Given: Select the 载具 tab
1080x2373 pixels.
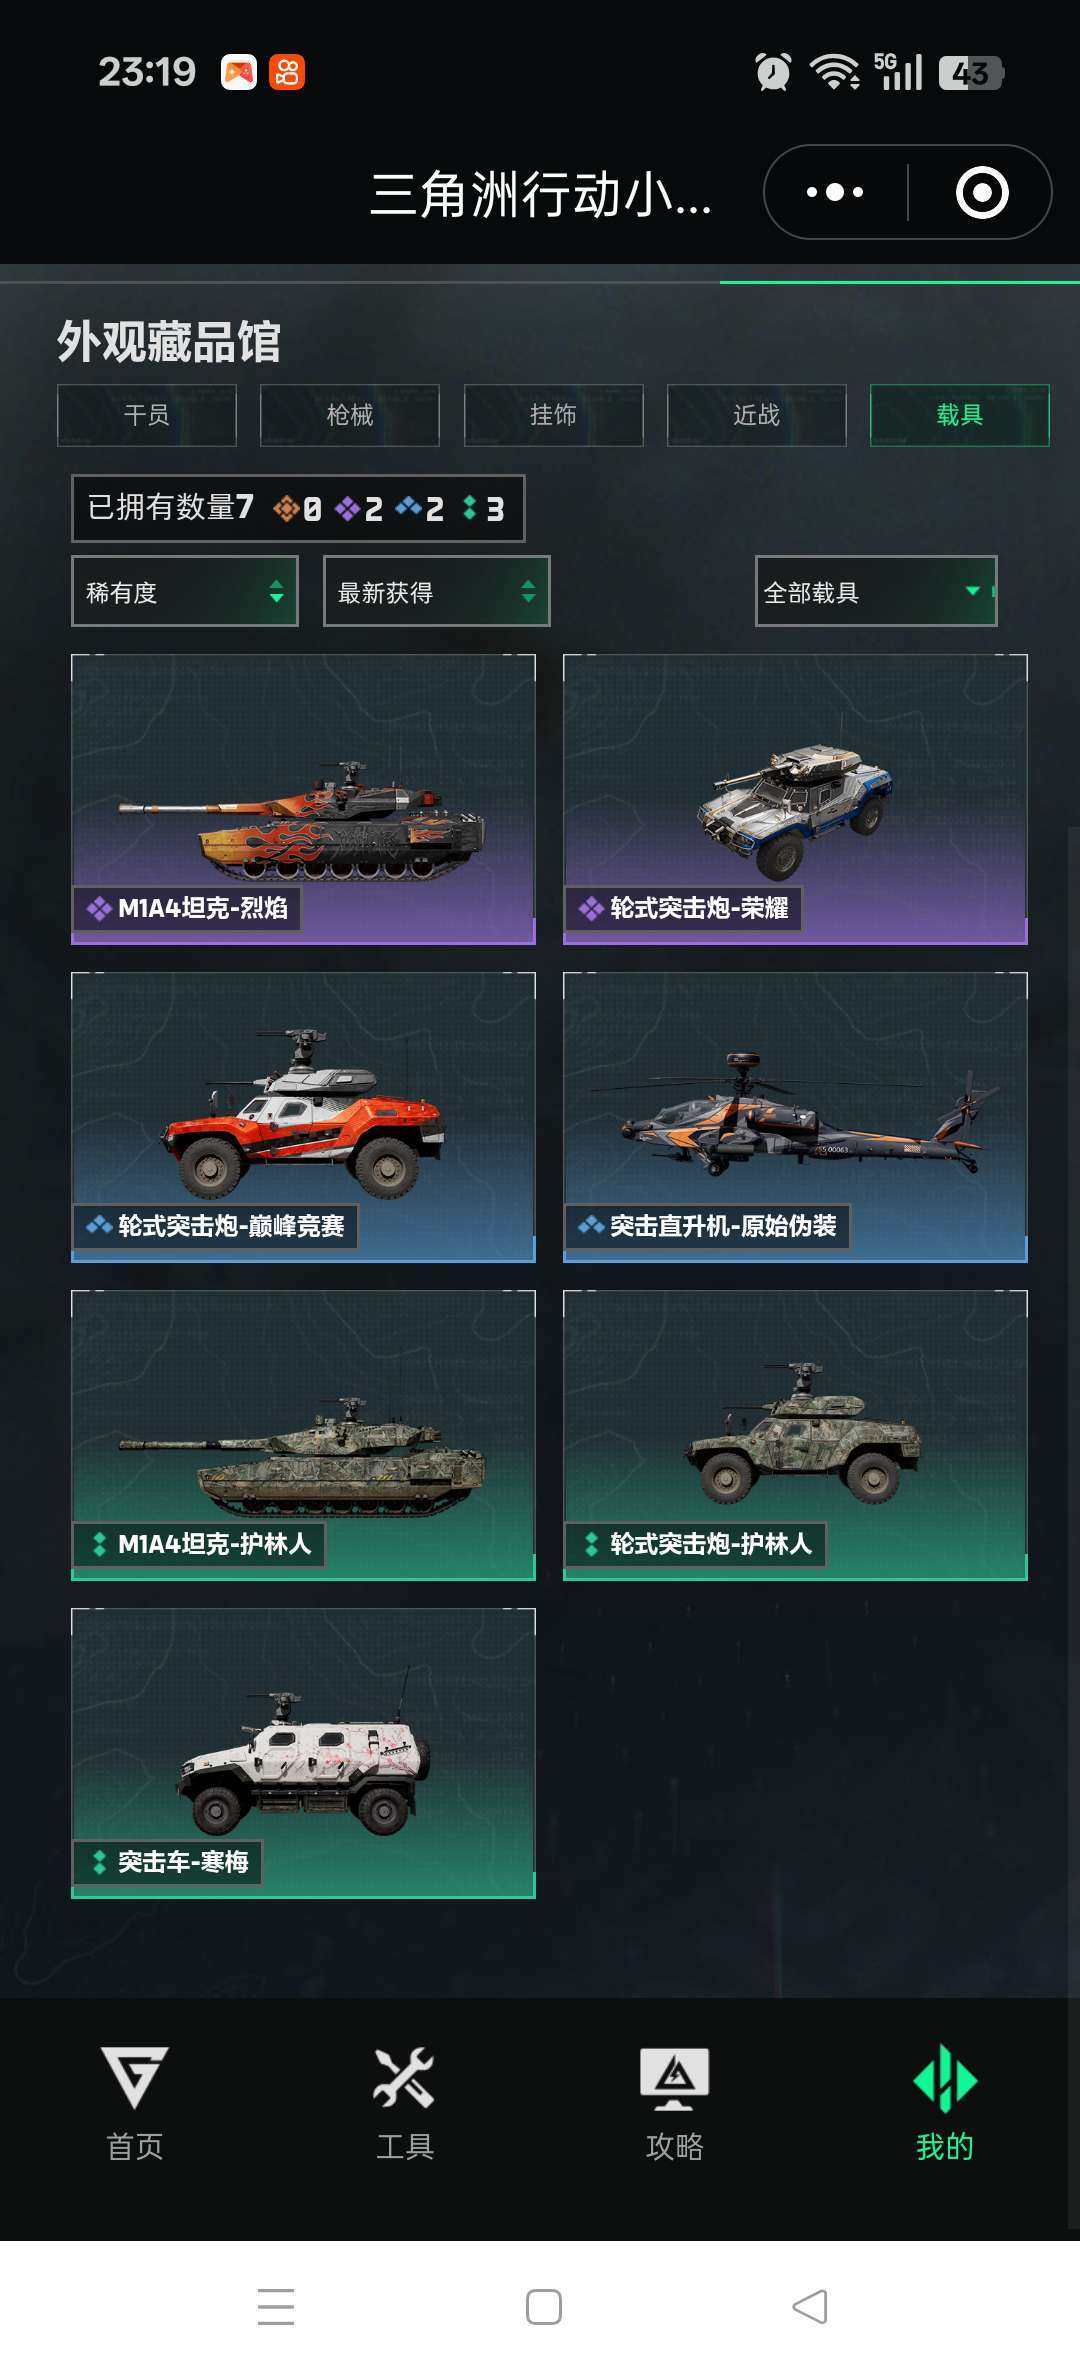Looking at the screenshot, I should [960, 415].
